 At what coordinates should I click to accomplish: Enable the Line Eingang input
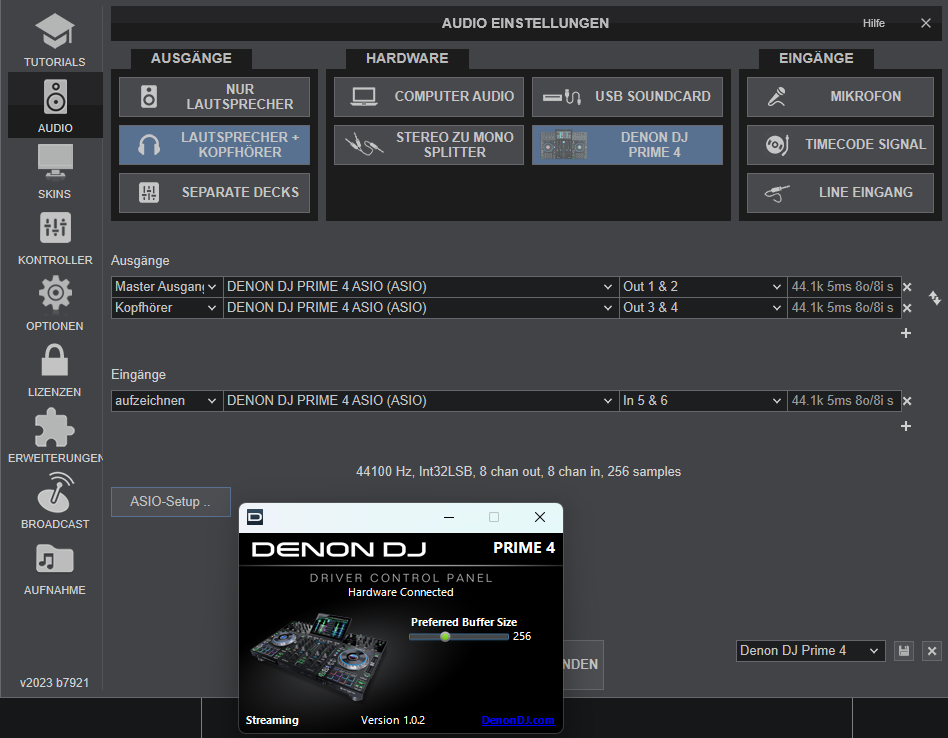coord(840,193)
